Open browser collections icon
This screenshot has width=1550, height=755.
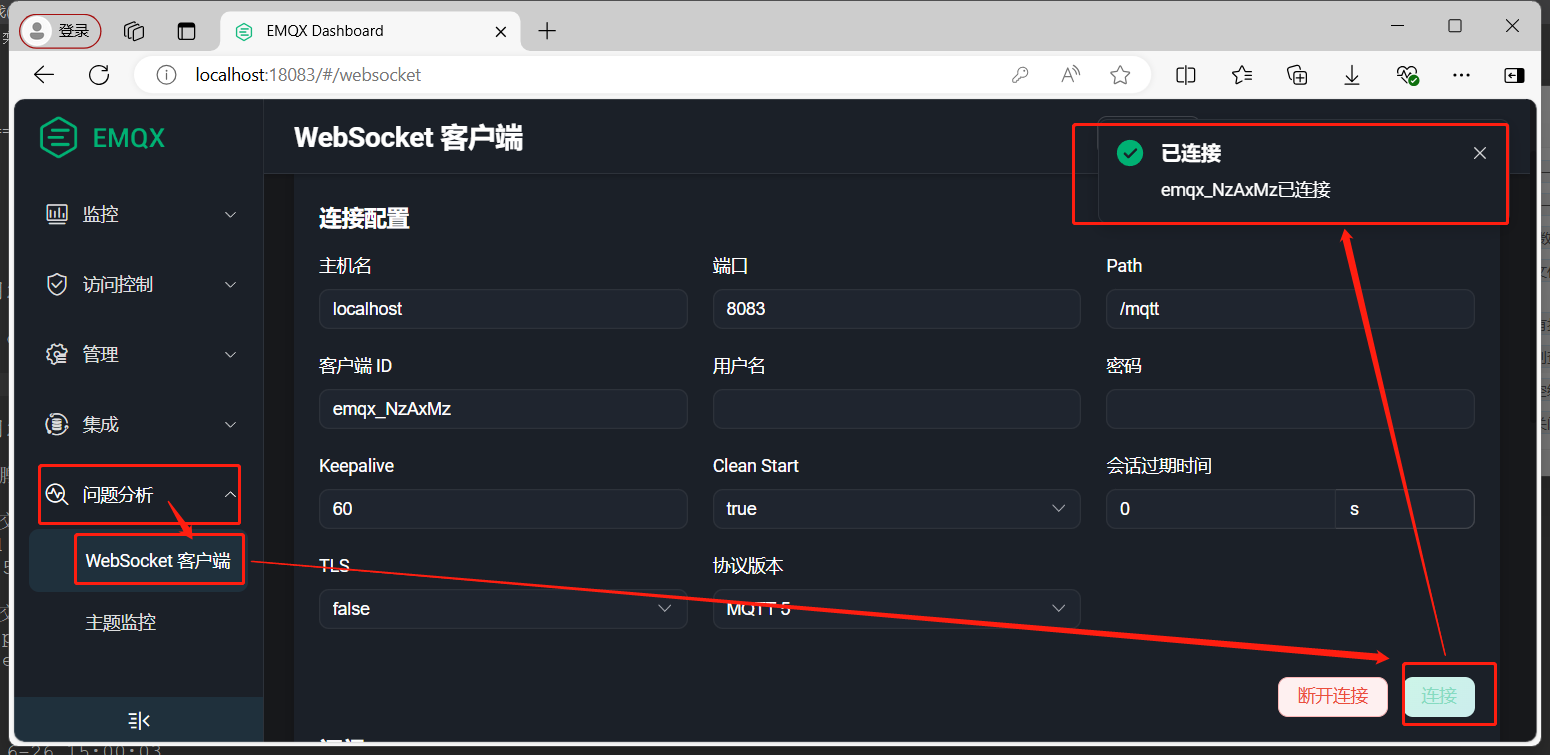(1297, 75)
